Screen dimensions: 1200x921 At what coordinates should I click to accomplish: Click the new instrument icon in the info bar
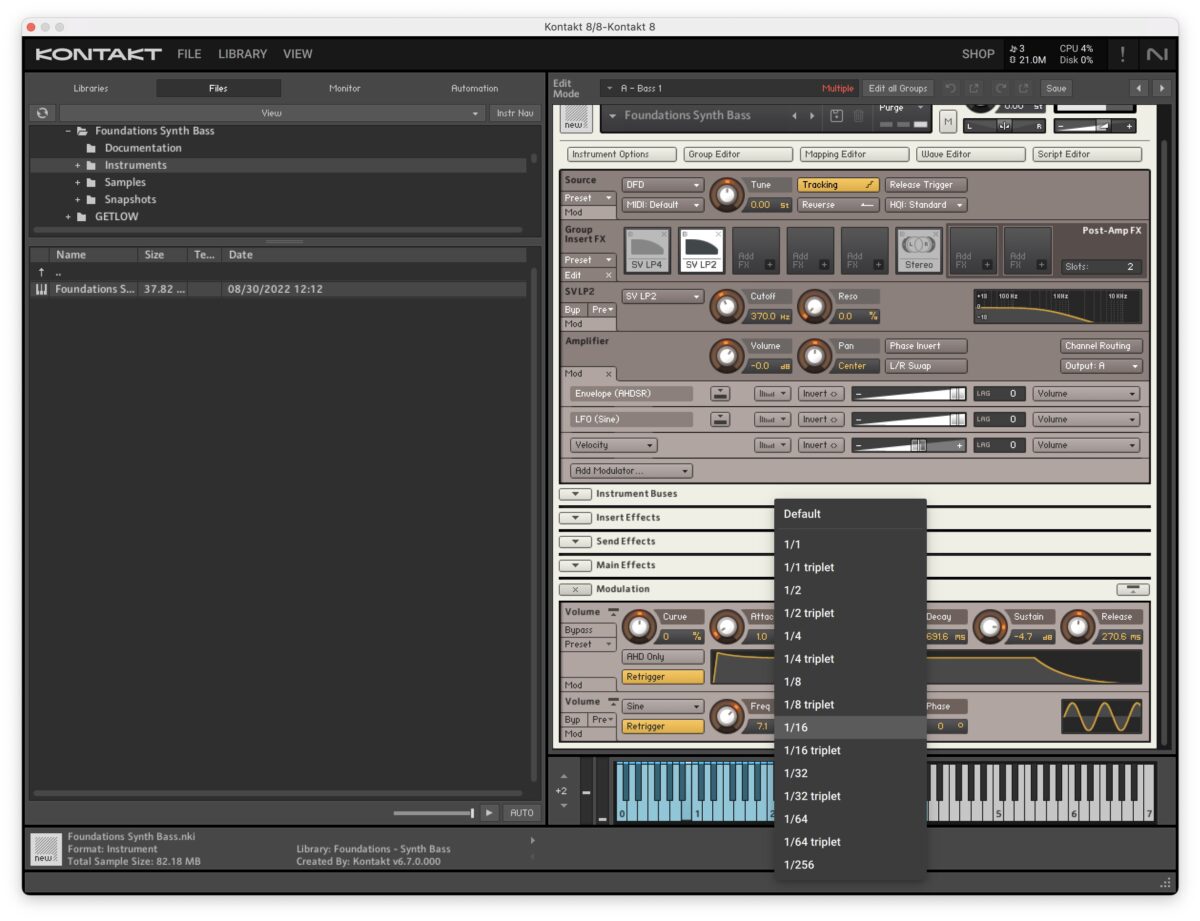click(46, 848)
